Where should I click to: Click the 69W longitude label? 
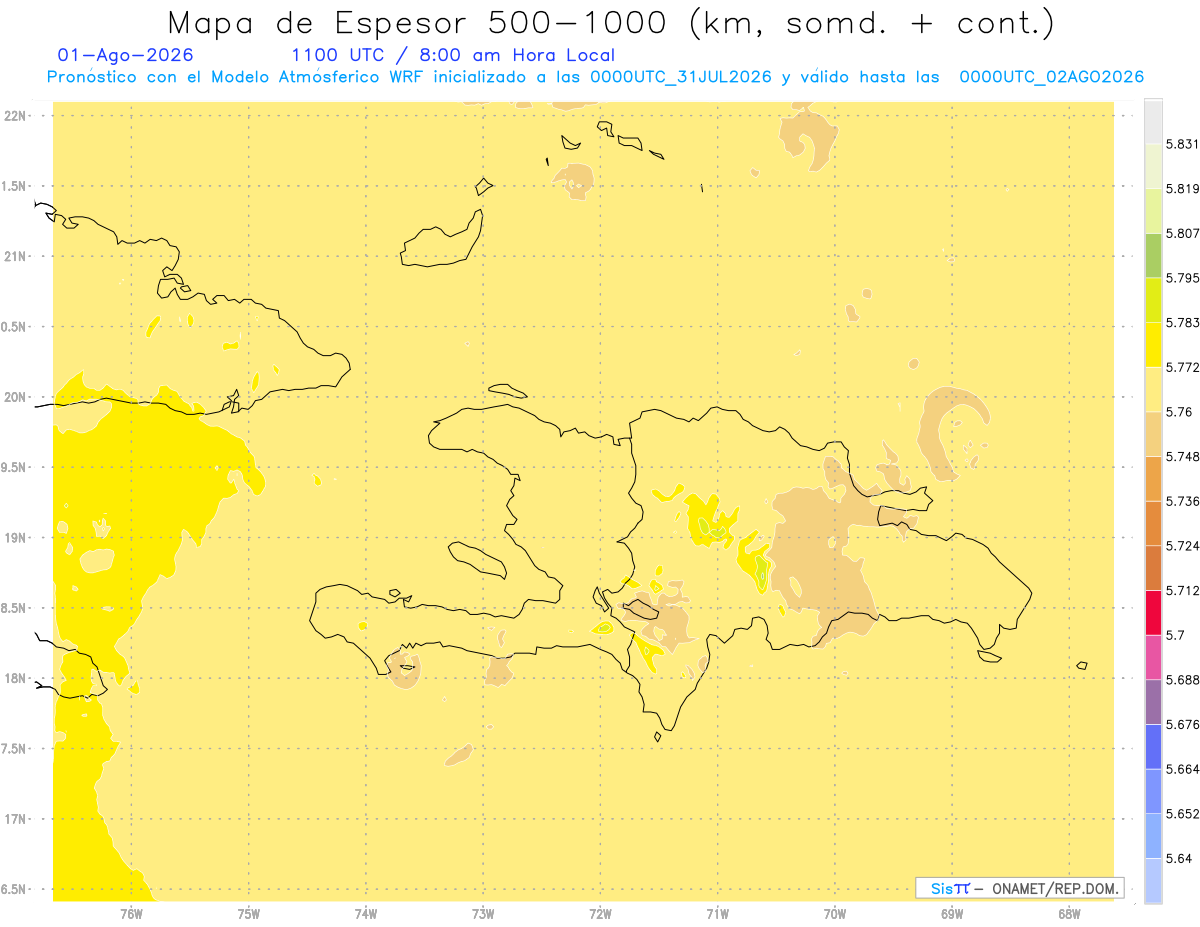coord(952,914)
